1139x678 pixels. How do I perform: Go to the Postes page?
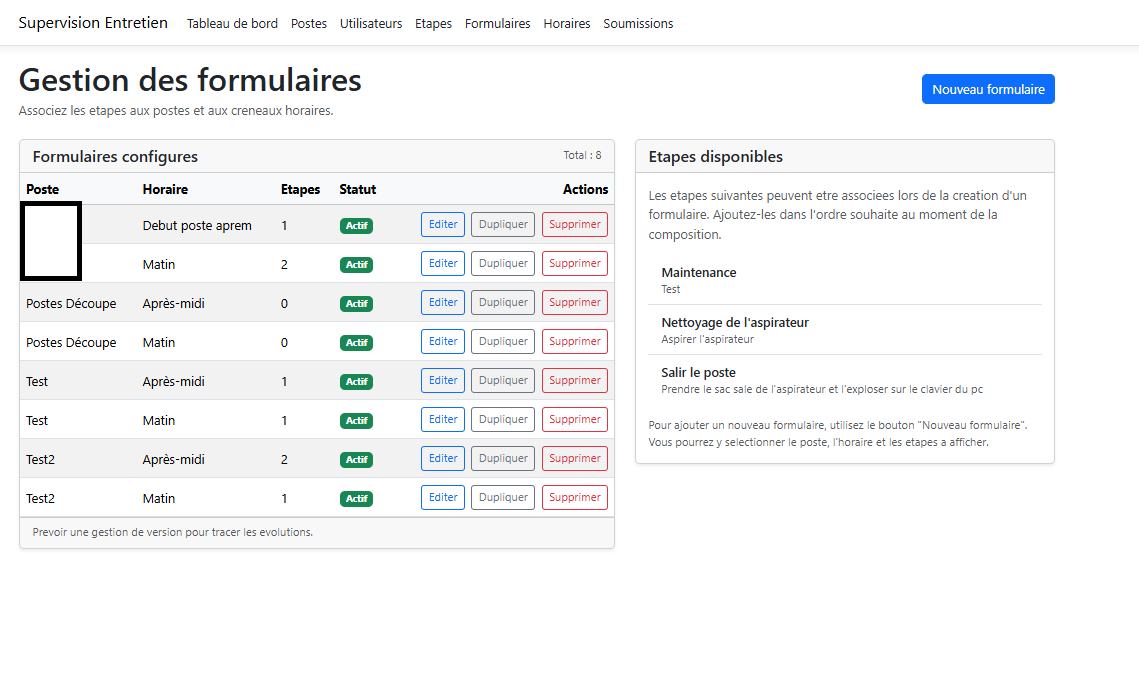coord(308,23)
